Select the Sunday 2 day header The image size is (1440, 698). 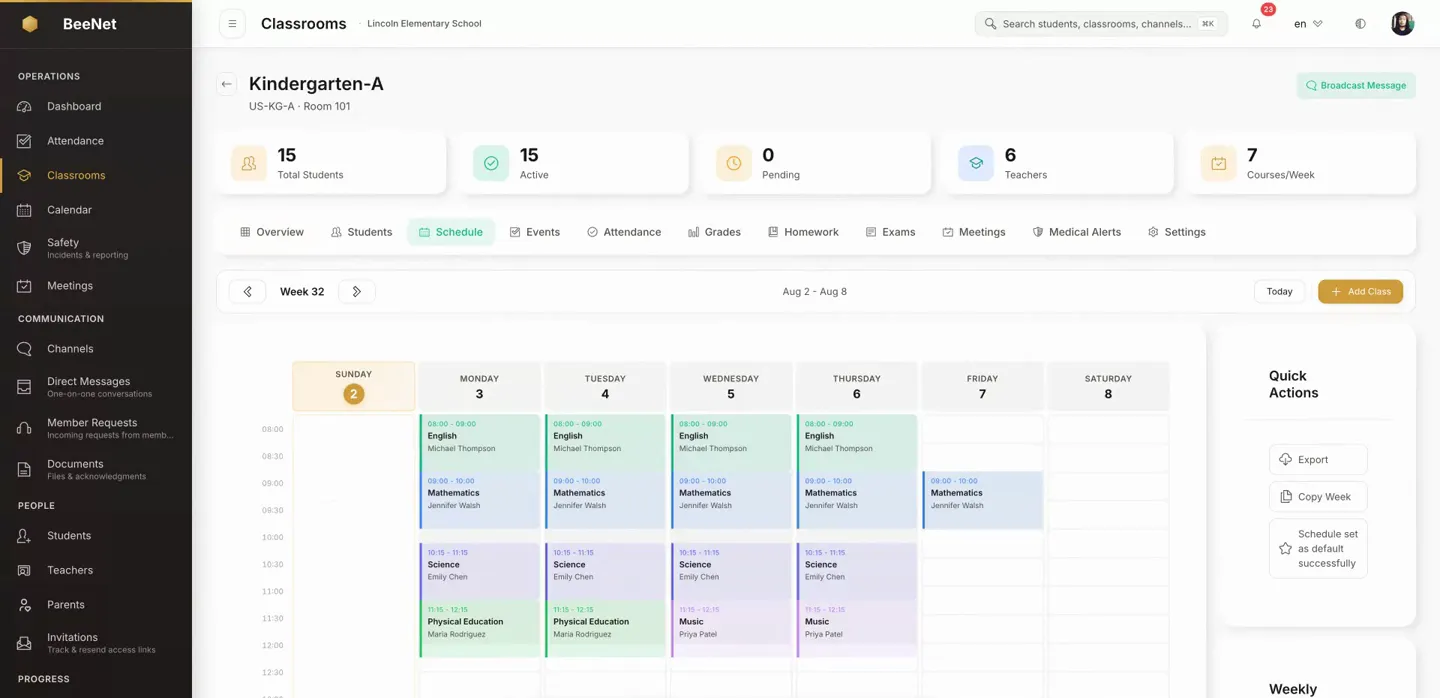click(354, 386)
